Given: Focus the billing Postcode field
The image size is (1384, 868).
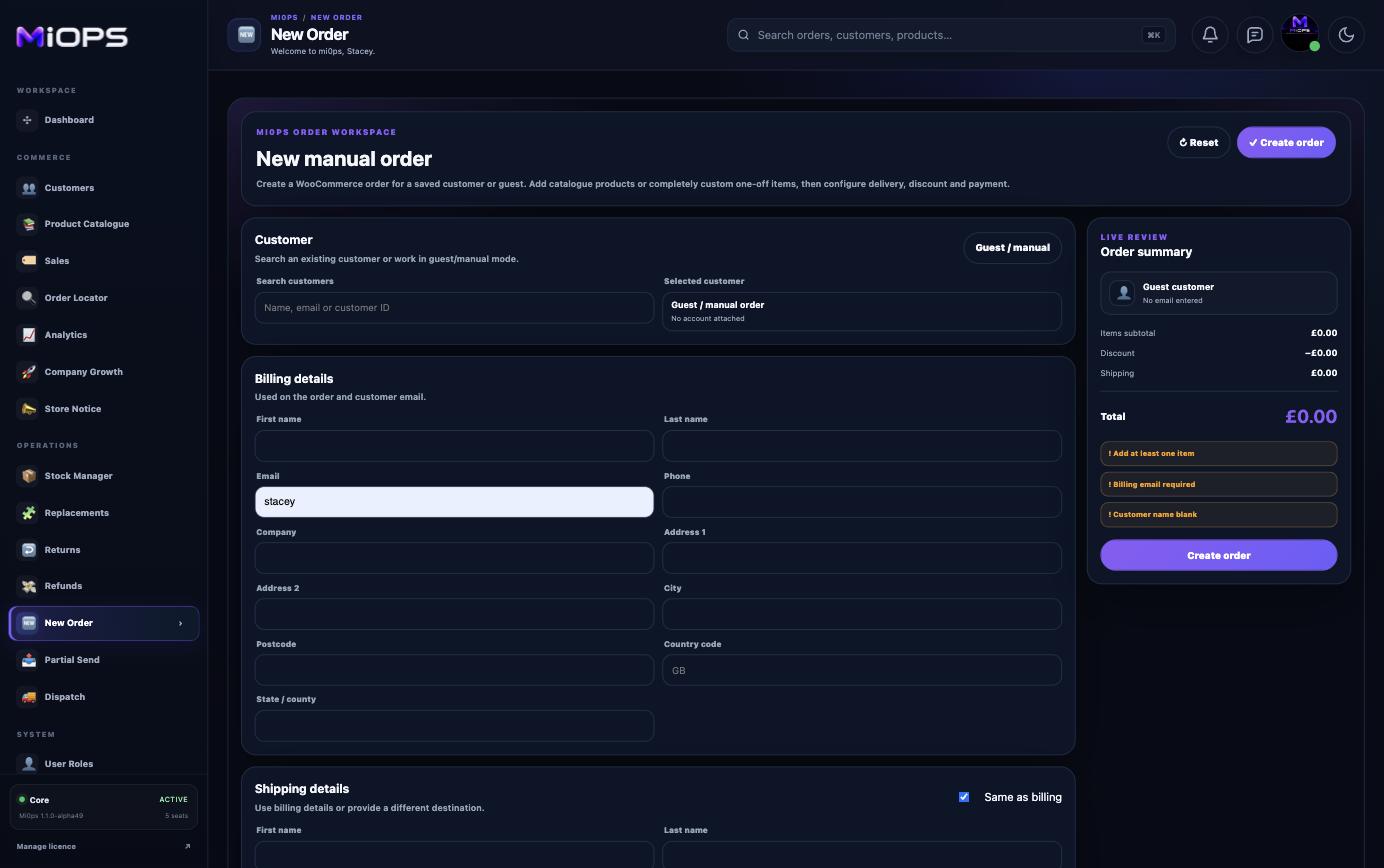Looking at the screenshot, I should click(454, 670).
